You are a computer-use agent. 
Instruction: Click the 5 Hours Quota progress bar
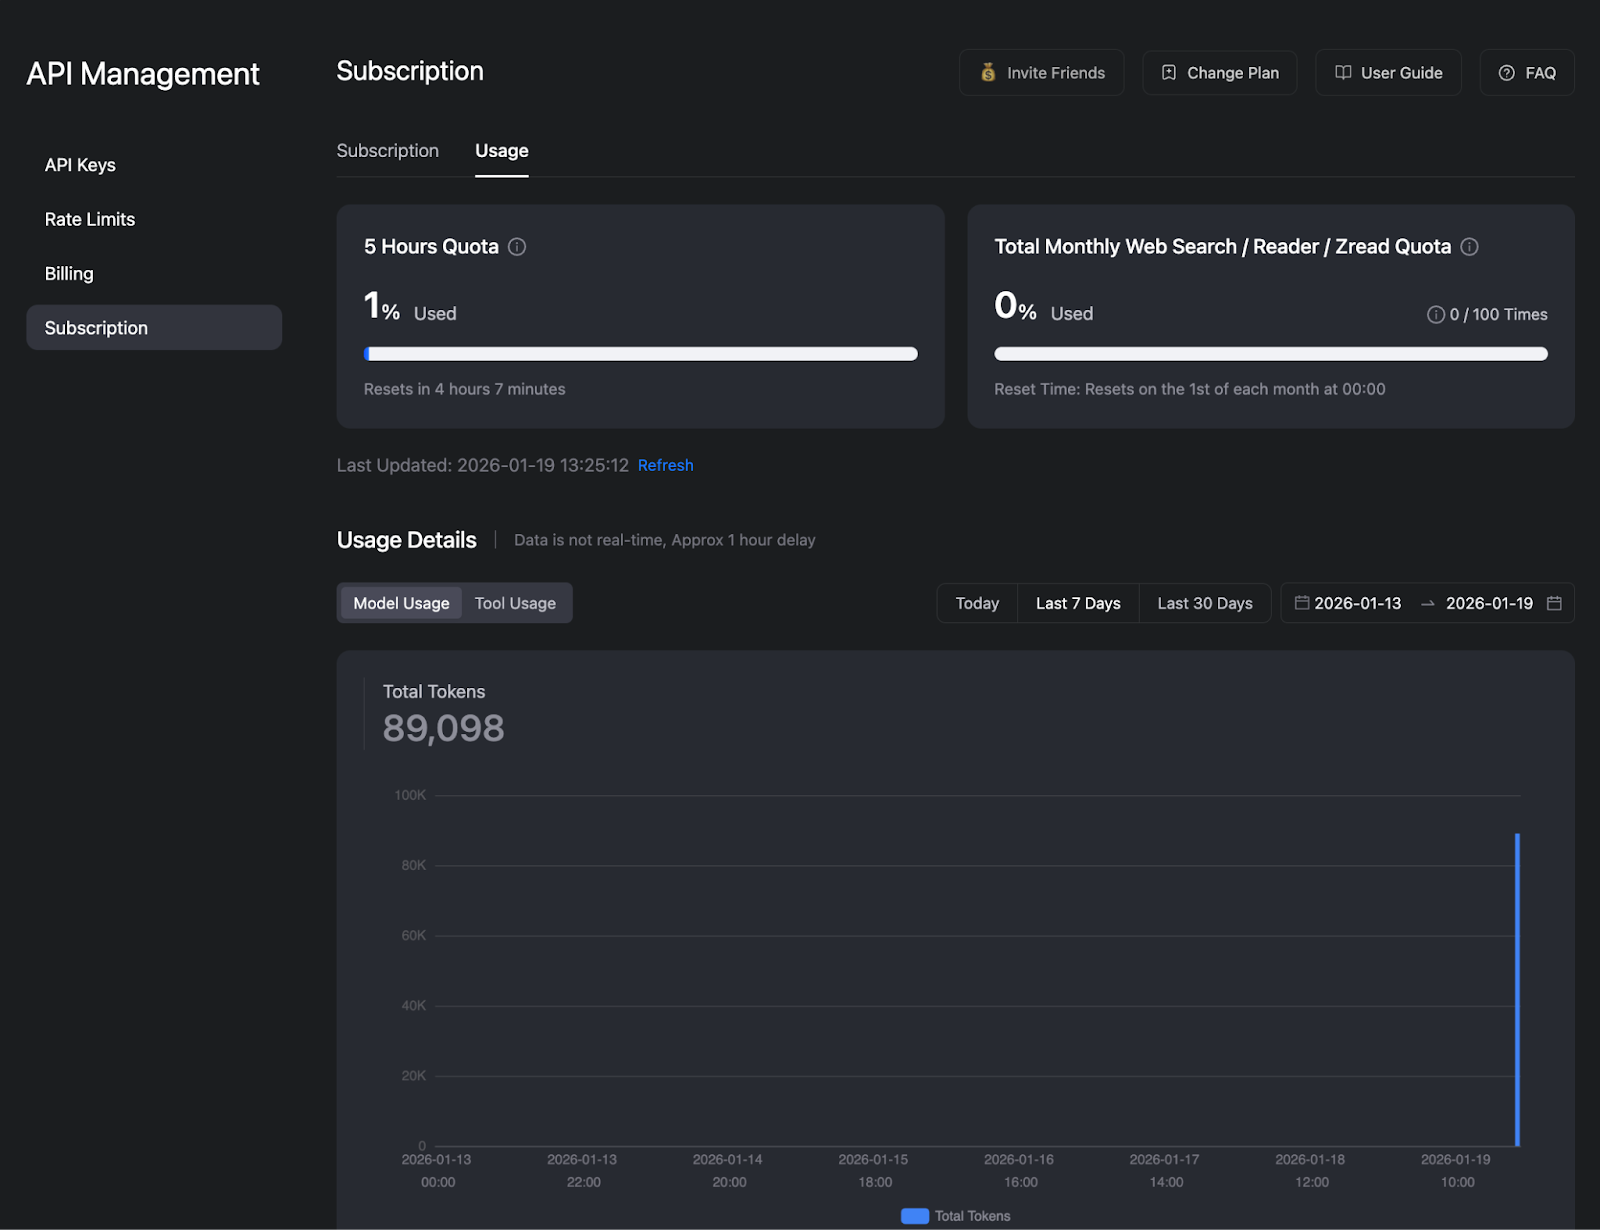coord(640,353)
